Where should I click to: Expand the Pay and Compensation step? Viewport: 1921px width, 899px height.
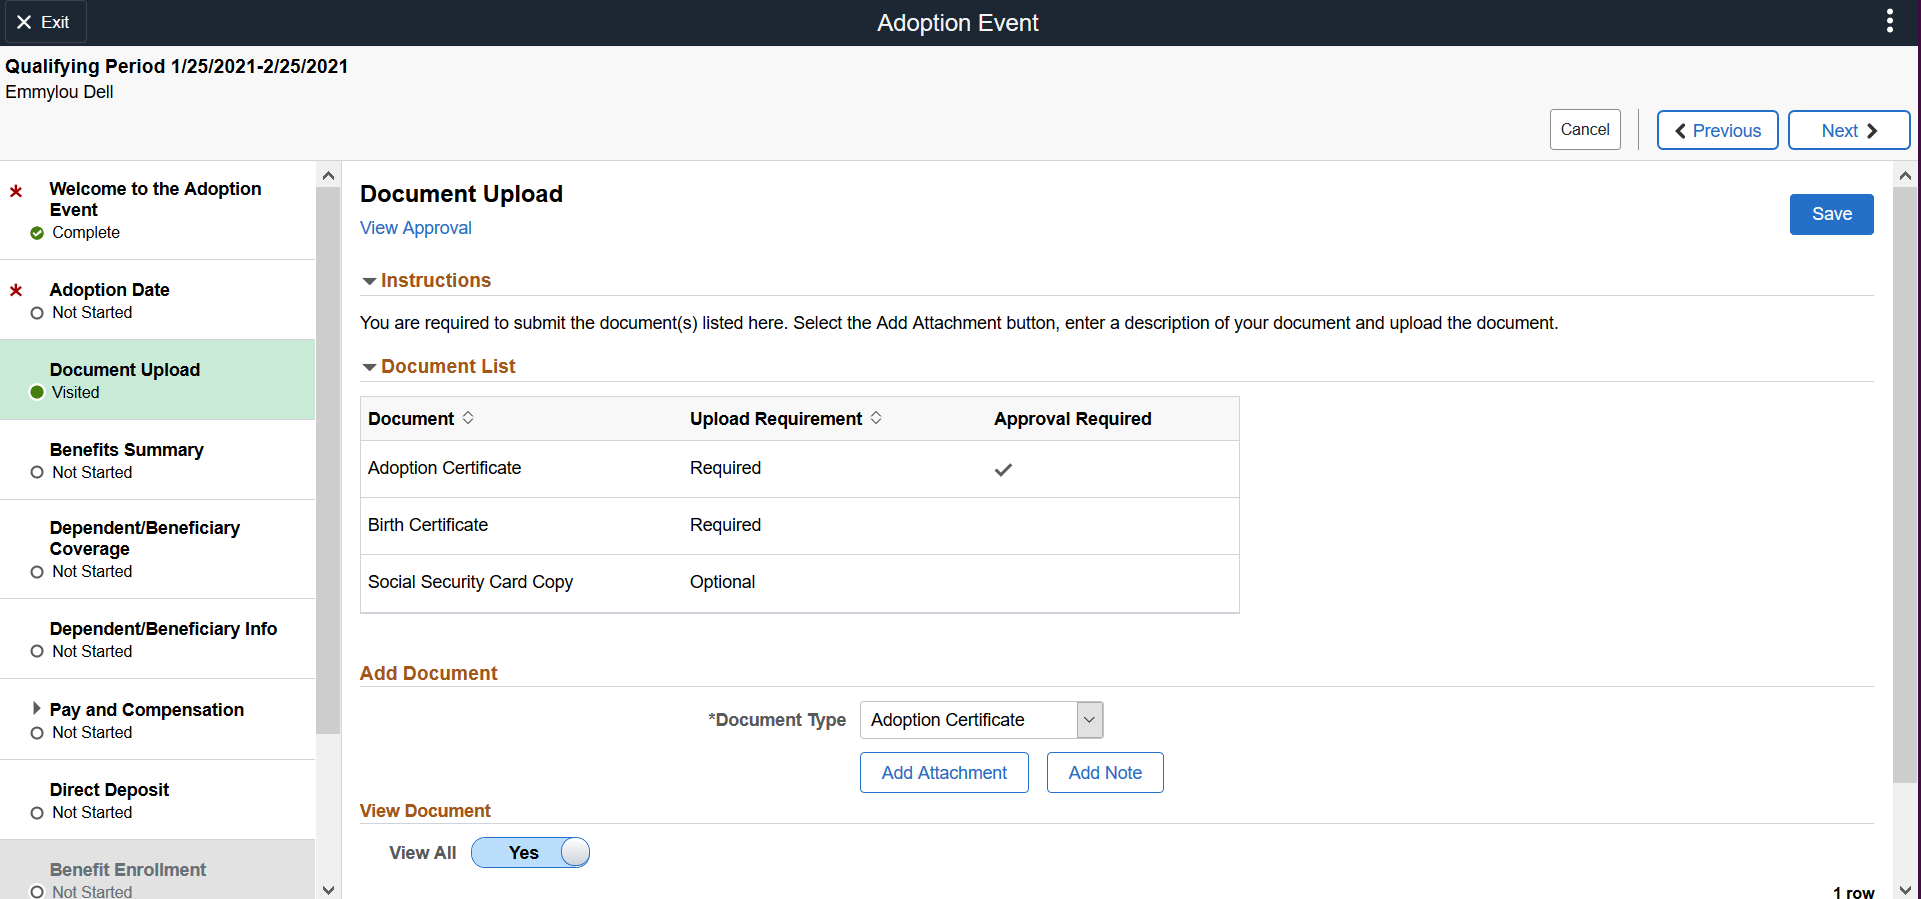37,709
